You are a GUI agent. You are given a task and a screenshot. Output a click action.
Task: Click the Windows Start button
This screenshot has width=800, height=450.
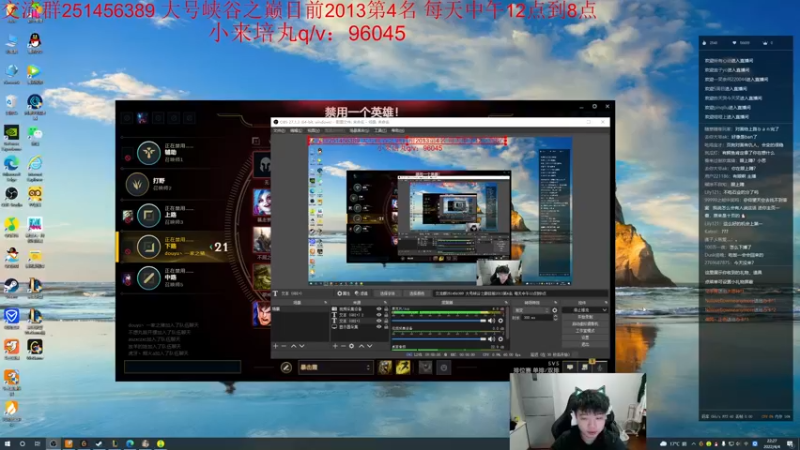pos(7,444)
